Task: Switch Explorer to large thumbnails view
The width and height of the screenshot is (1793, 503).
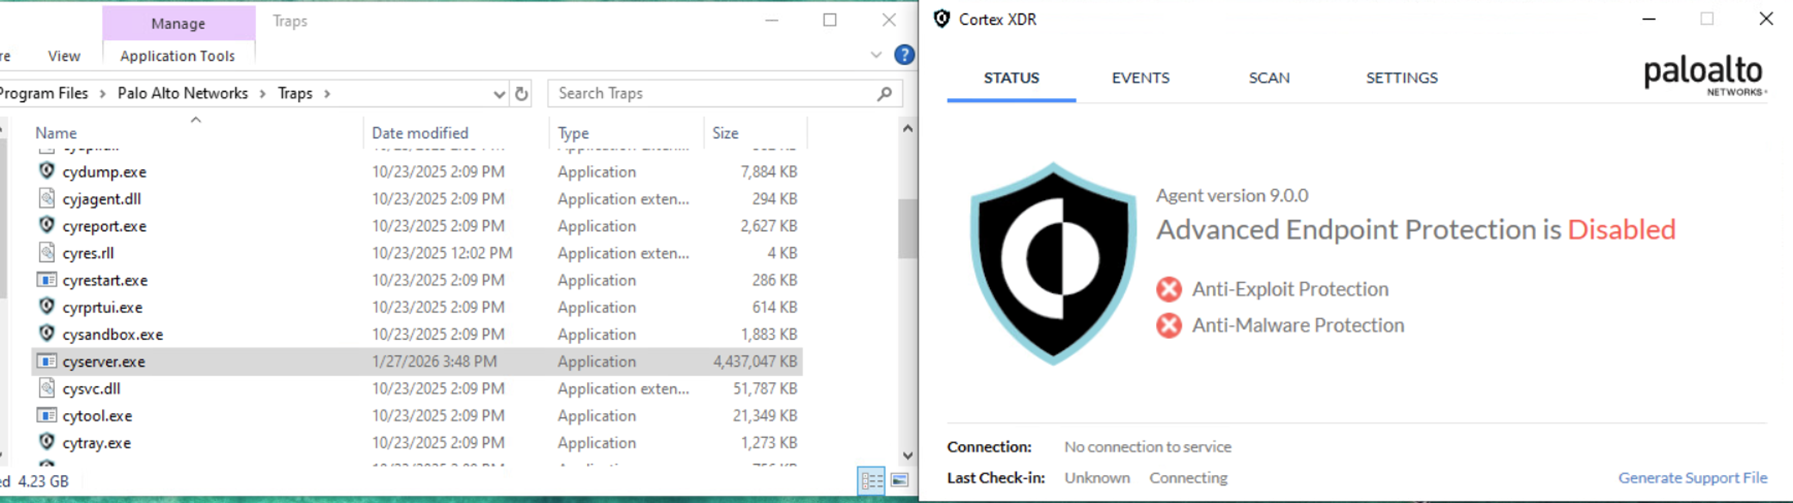Action: (x=899, y=481)
